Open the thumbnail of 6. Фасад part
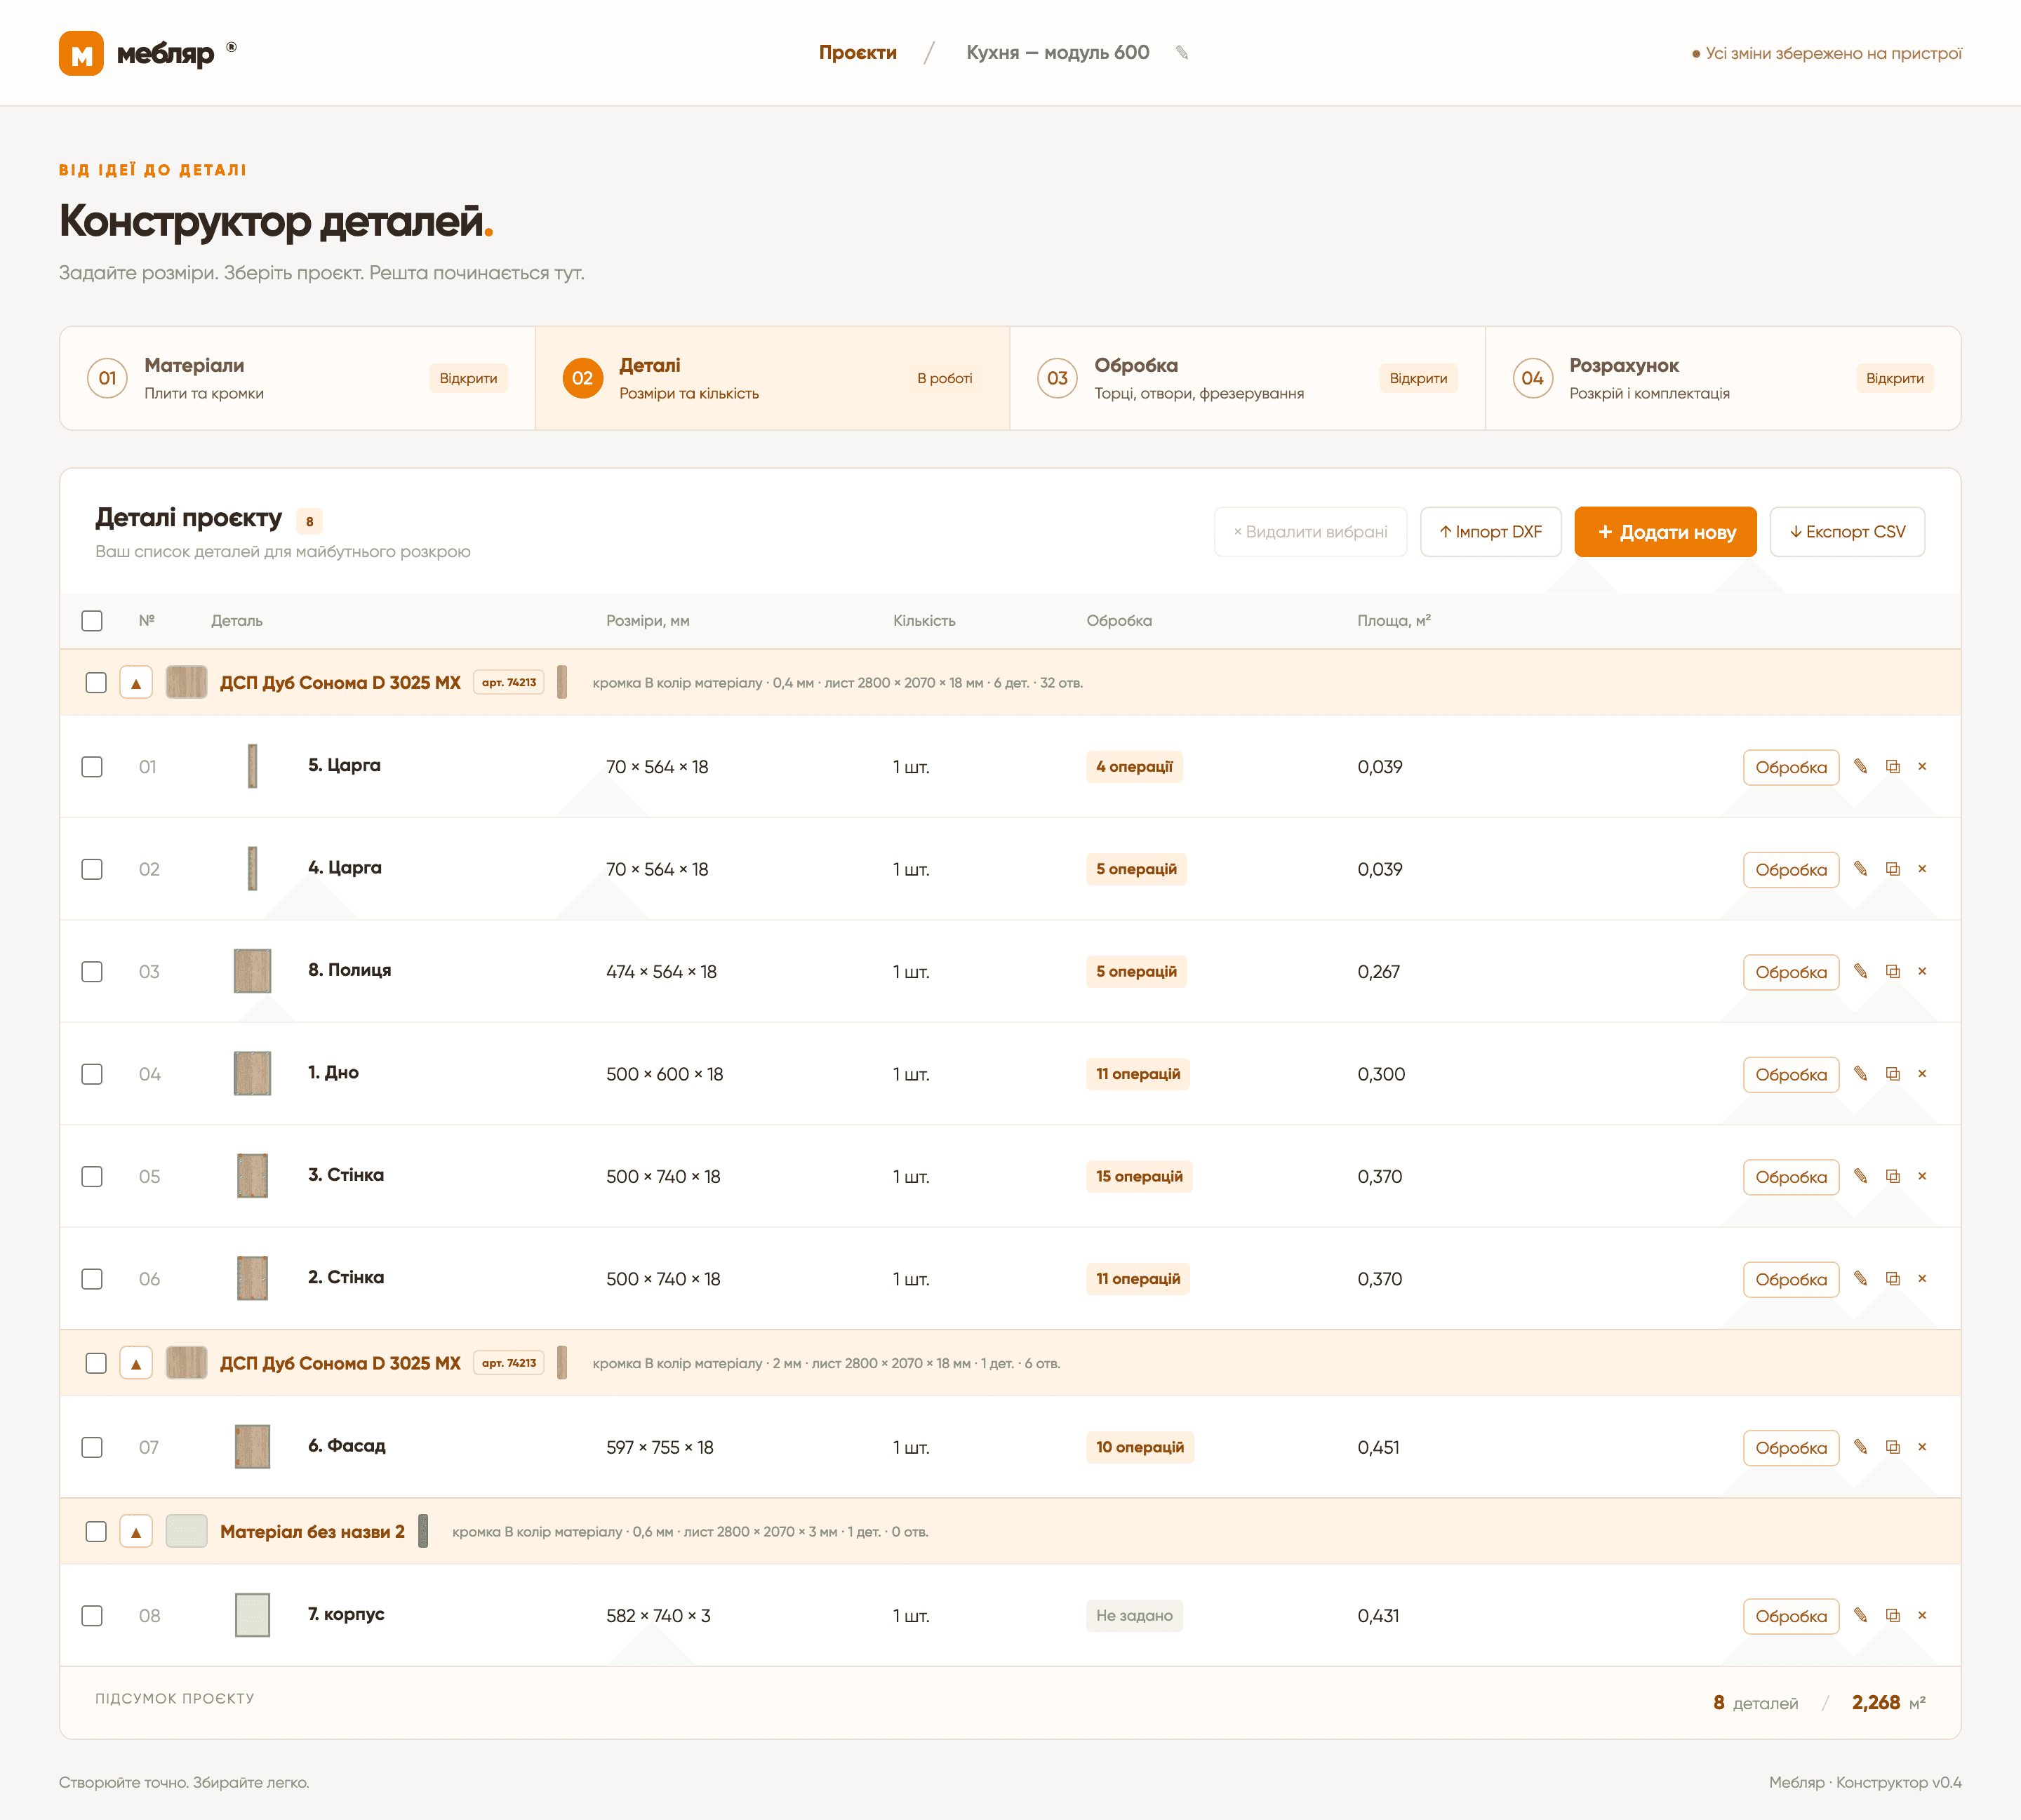The image size is (2021, 1820). (252, 1447)
